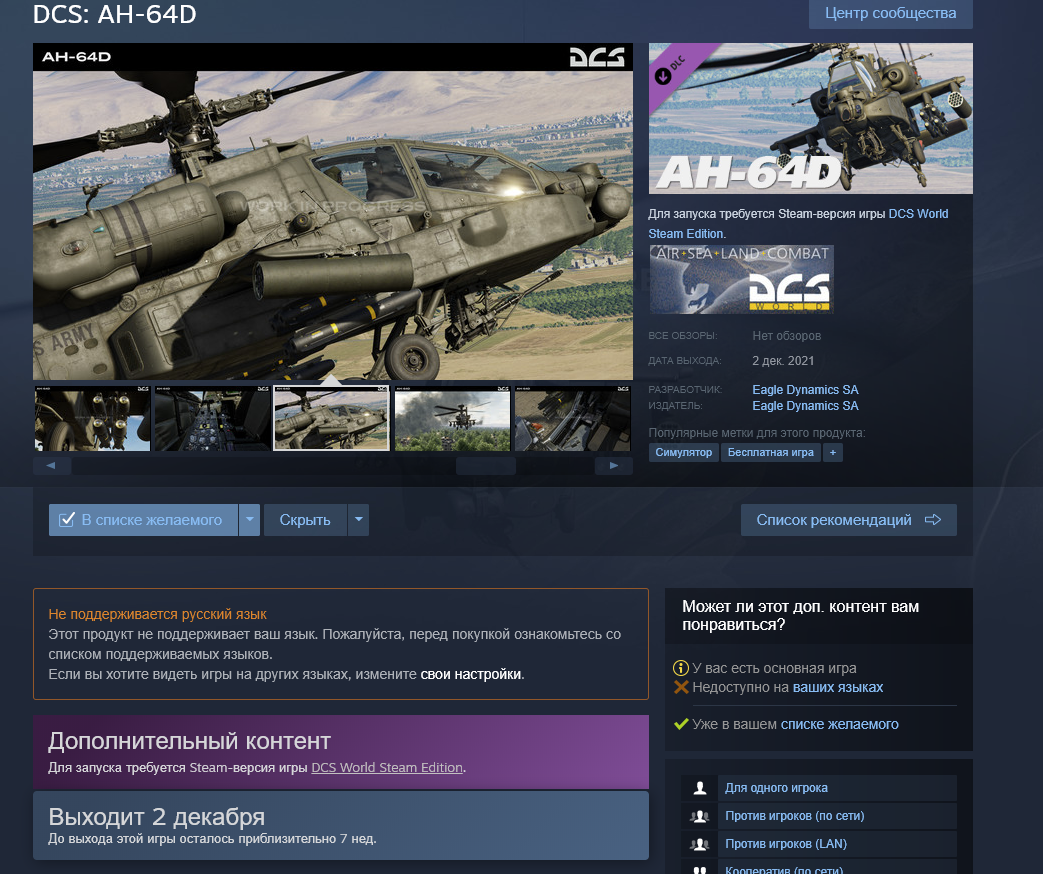Click the DCS World base game banner
1043x874 pixels.
pyautogui.click(x=742, y=279)
